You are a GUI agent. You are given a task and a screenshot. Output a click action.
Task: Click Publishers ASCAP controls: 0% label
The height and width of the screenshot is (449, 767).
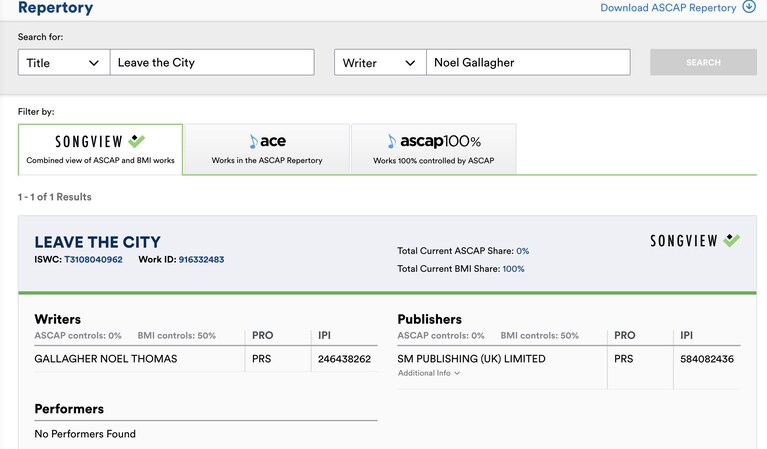click(x=441, y=336)
